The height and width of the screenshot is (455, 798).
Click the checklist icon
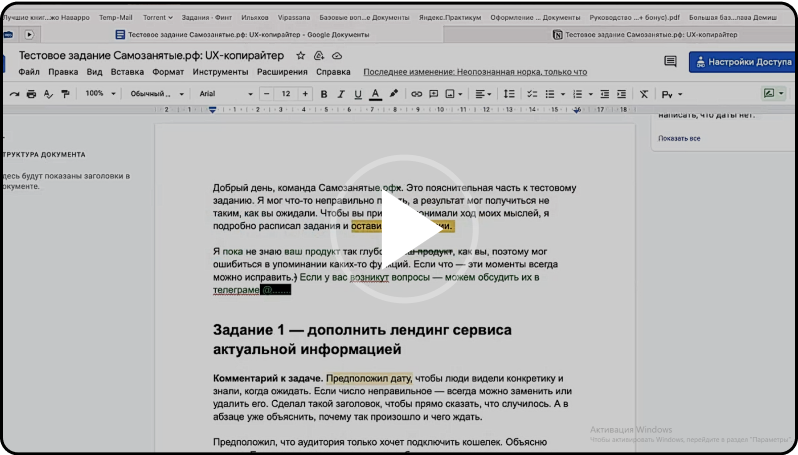tap(532, 94)
